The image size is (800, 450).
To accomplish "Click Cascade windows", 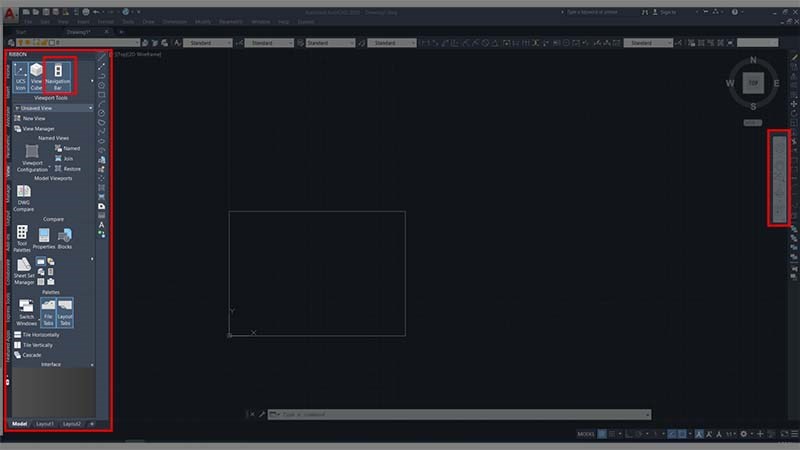I will coord(28,355).
